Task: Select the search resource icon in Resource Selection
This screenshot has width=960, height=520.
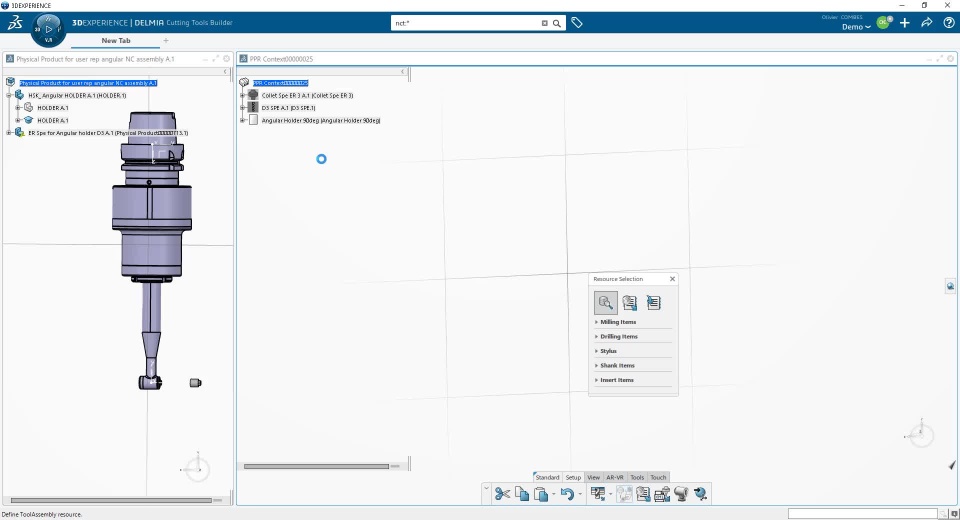Action: coord(606,303)
